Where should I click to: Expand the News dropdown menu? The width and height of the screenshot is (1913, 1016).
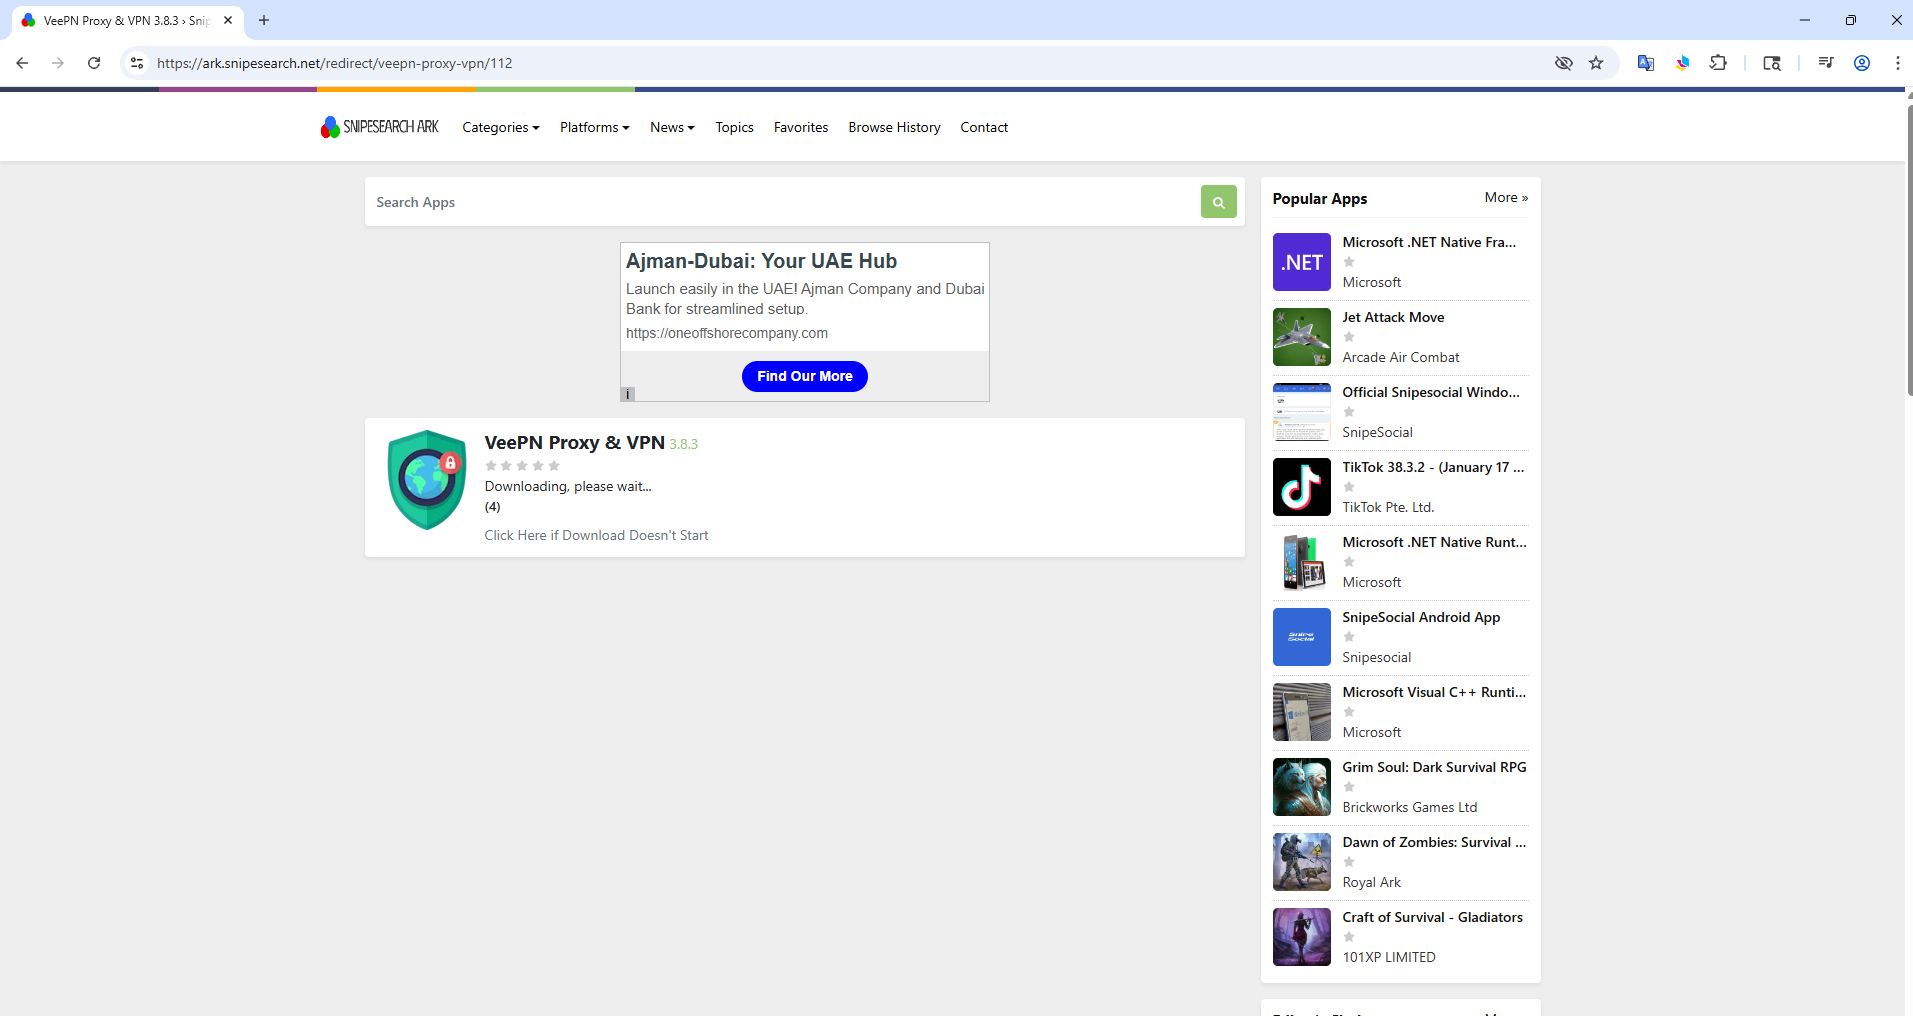tap(672, 127)
